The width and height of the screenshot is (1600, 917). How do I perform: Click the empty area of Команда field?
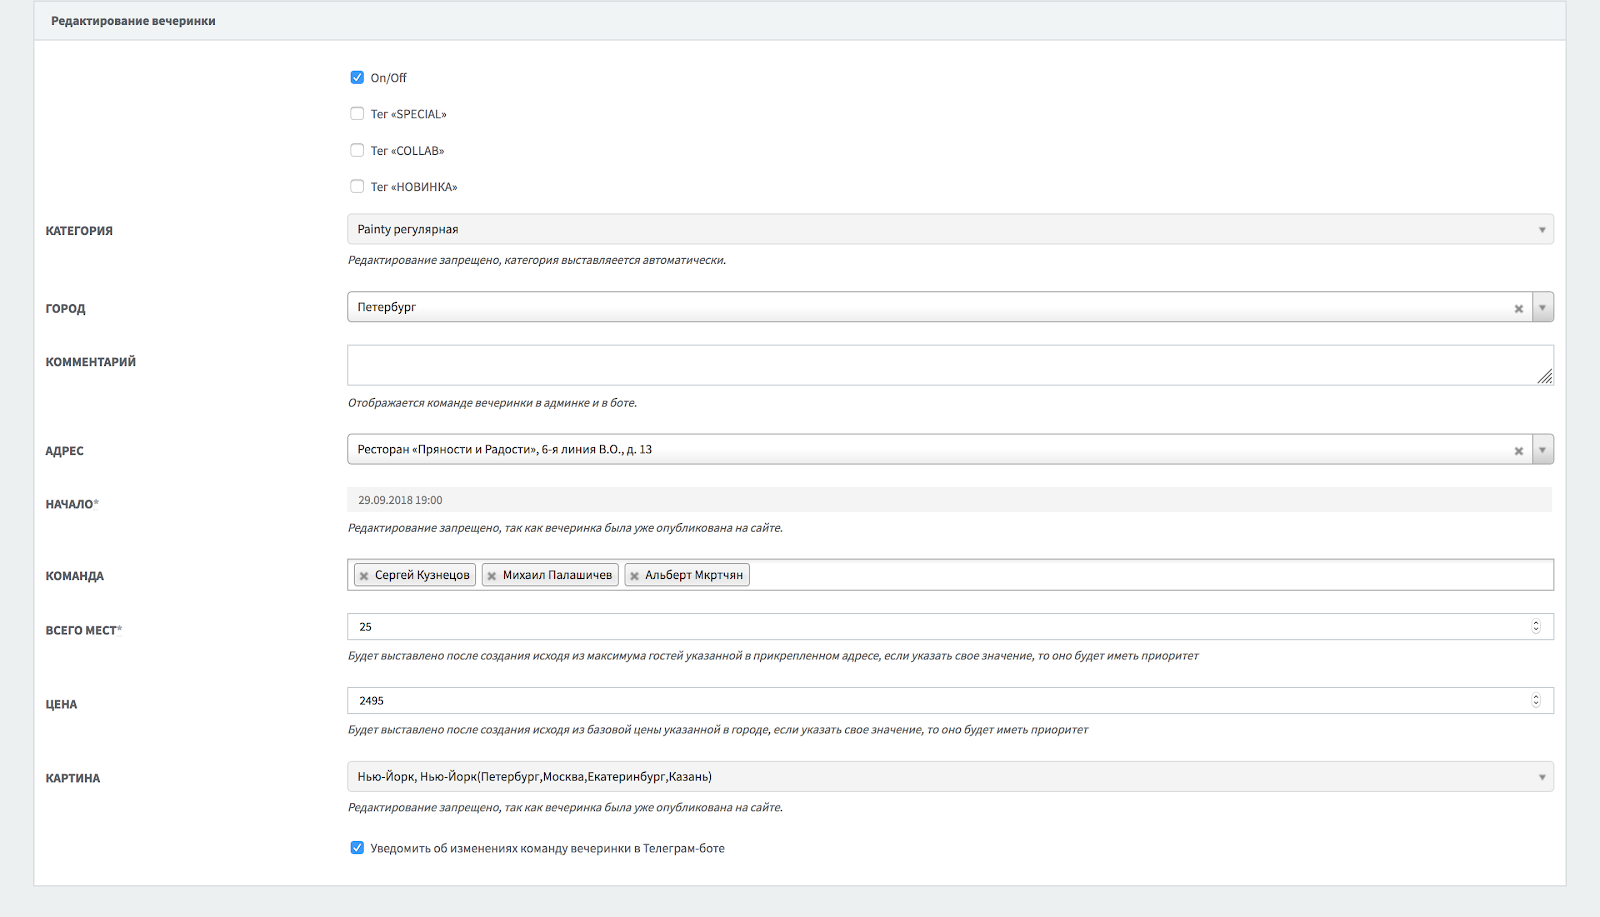1150,575
